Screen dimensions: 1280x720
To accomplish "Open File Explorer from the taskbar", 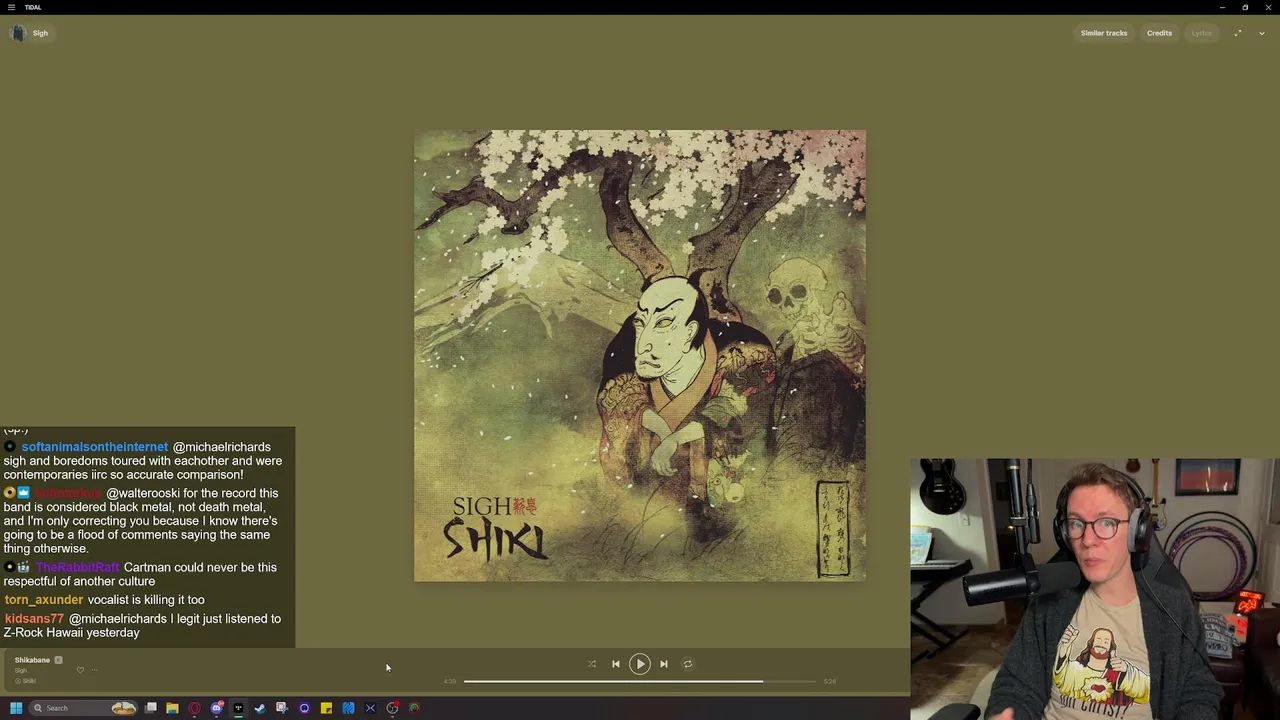I will click(172, 708).
